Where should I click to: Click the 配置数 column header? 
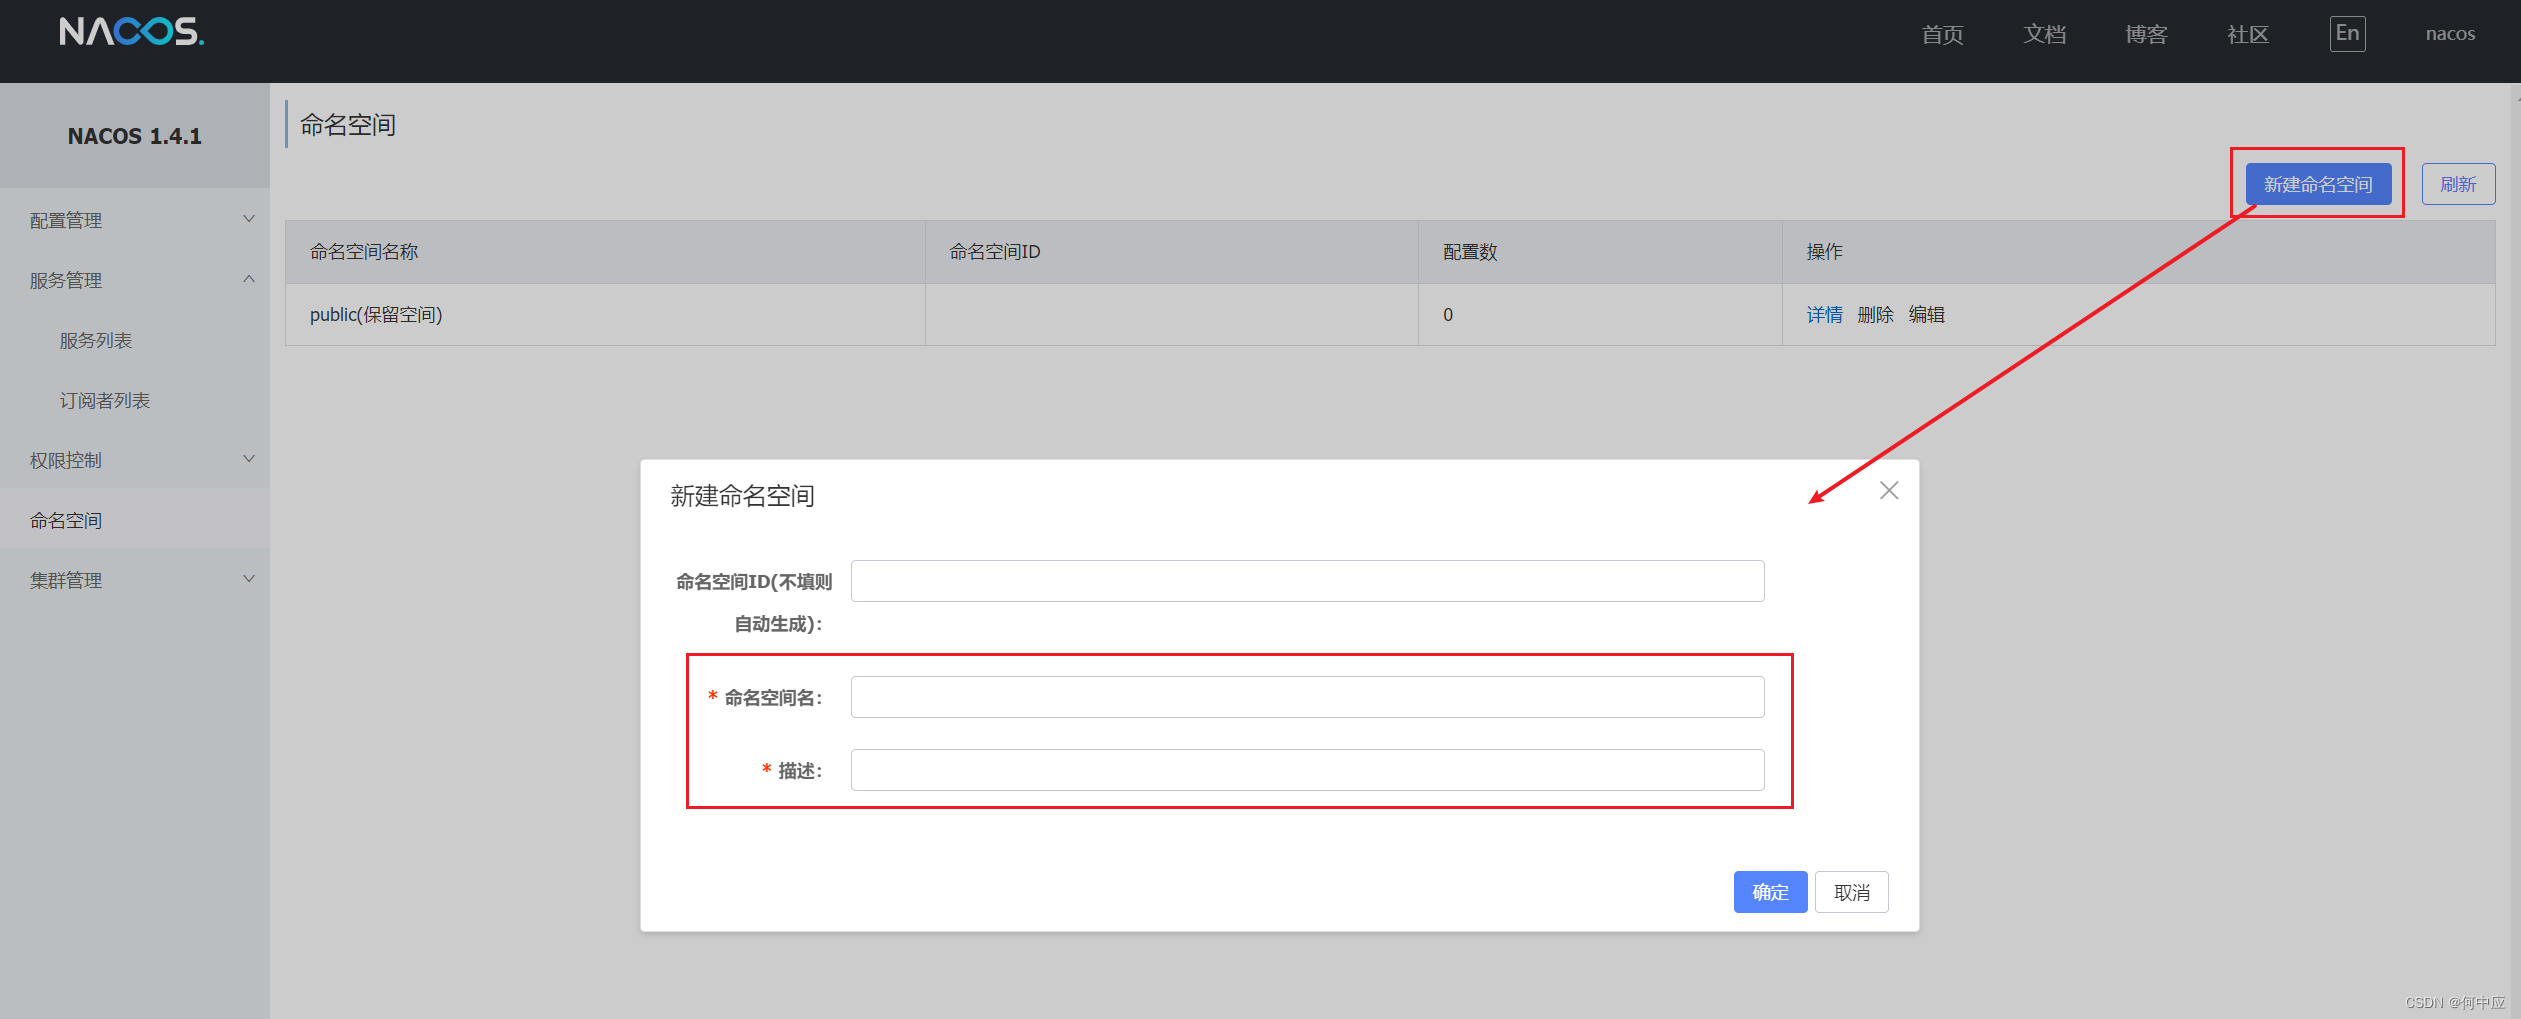point(1600,252)
